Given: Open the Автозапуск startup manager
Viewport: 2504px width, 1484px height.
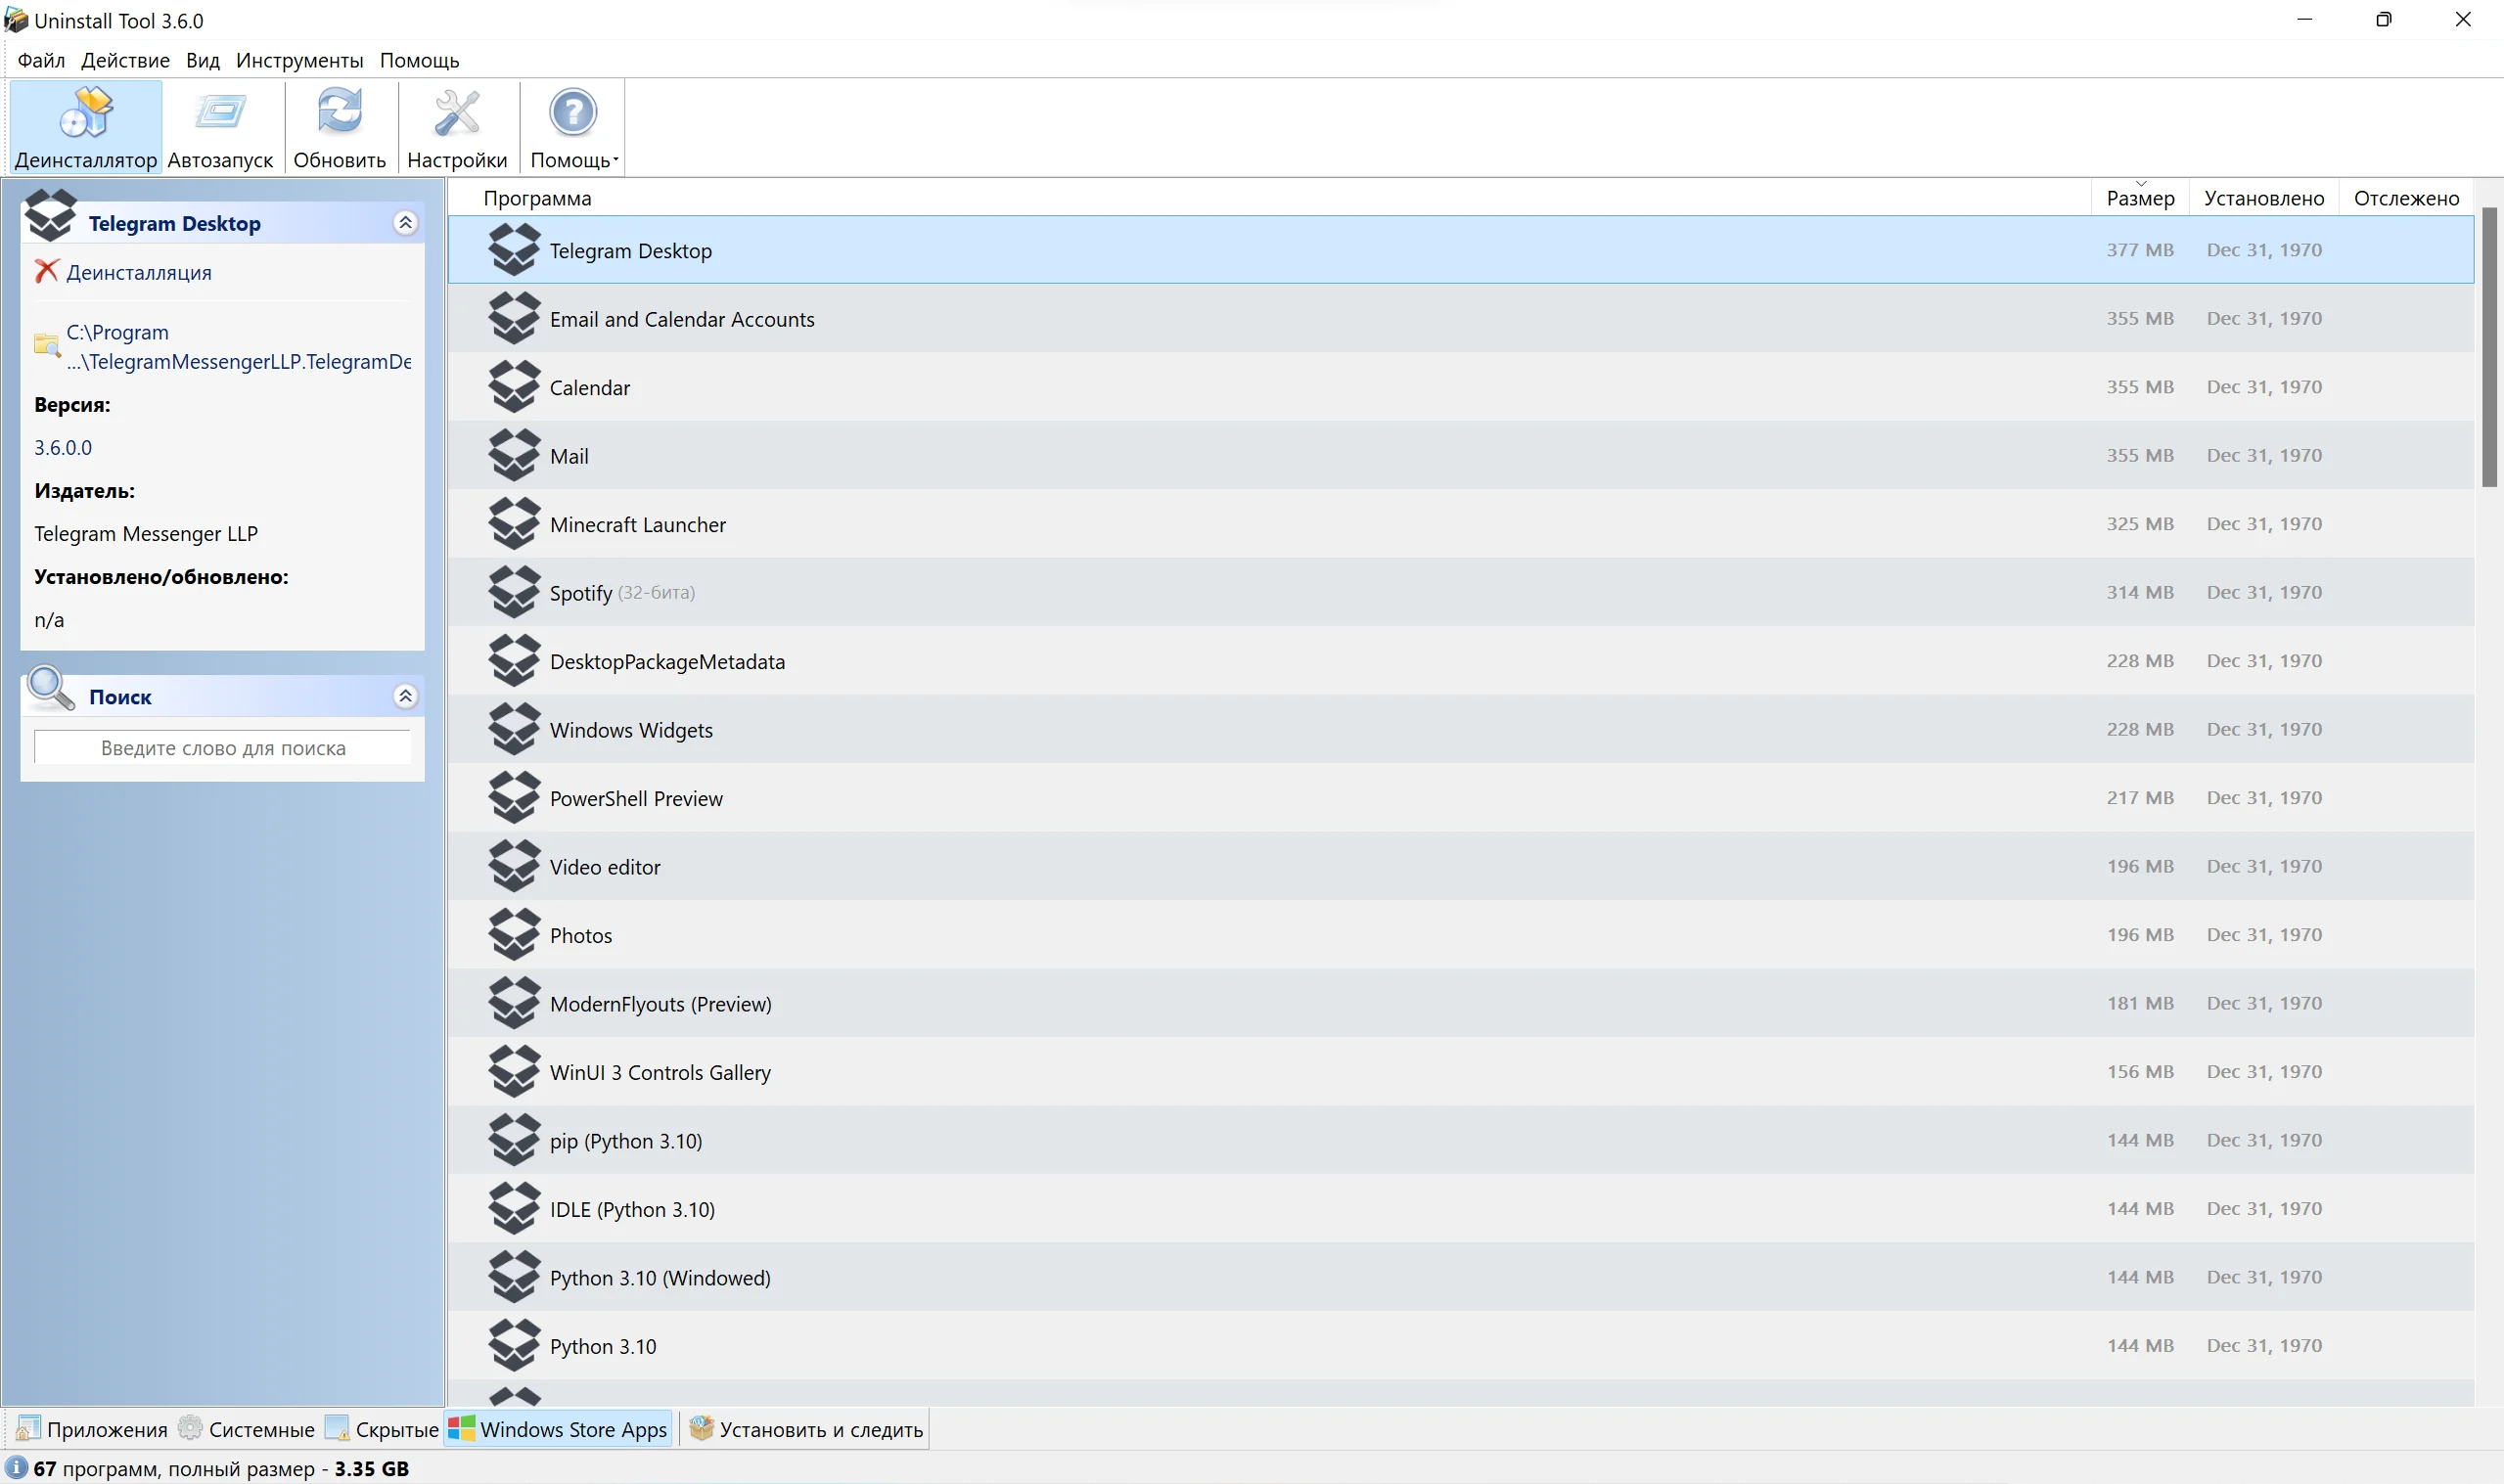Looking at the screenshot, I should [220, 127].
